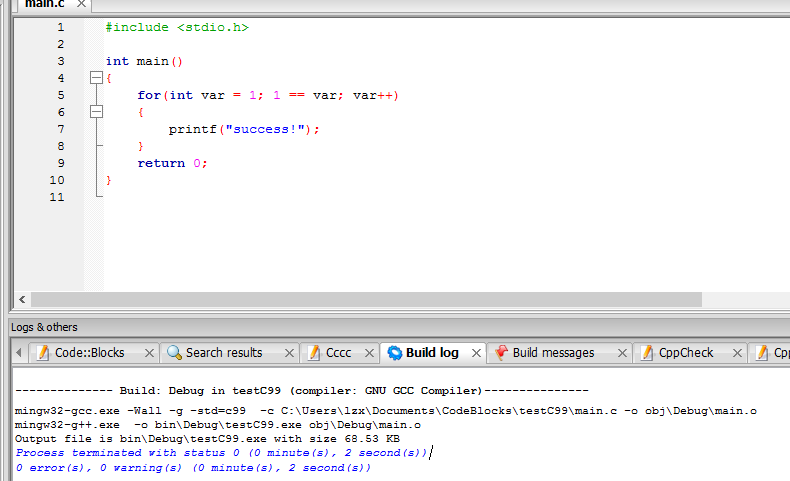Click the editor horizontal scrollbar left arrow
Screen dimensions: 790x481
click(x=22, y=299)
